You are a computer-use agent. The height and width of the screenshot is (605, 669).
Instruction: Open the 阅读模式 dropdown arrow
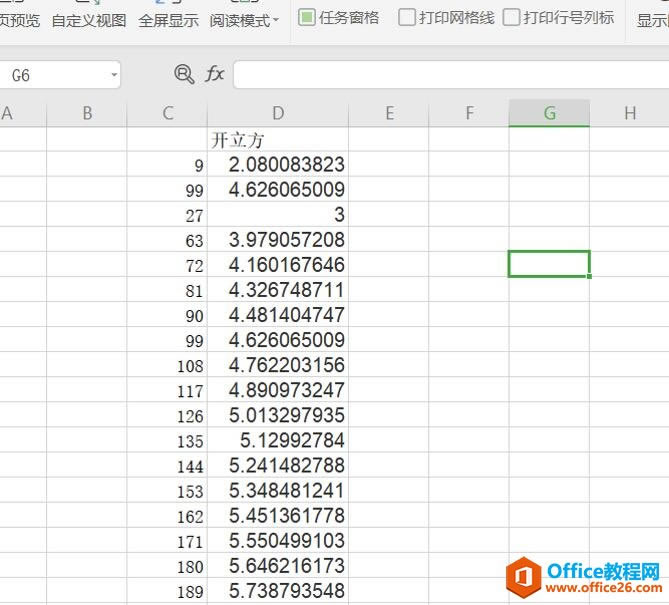point(276,20)
